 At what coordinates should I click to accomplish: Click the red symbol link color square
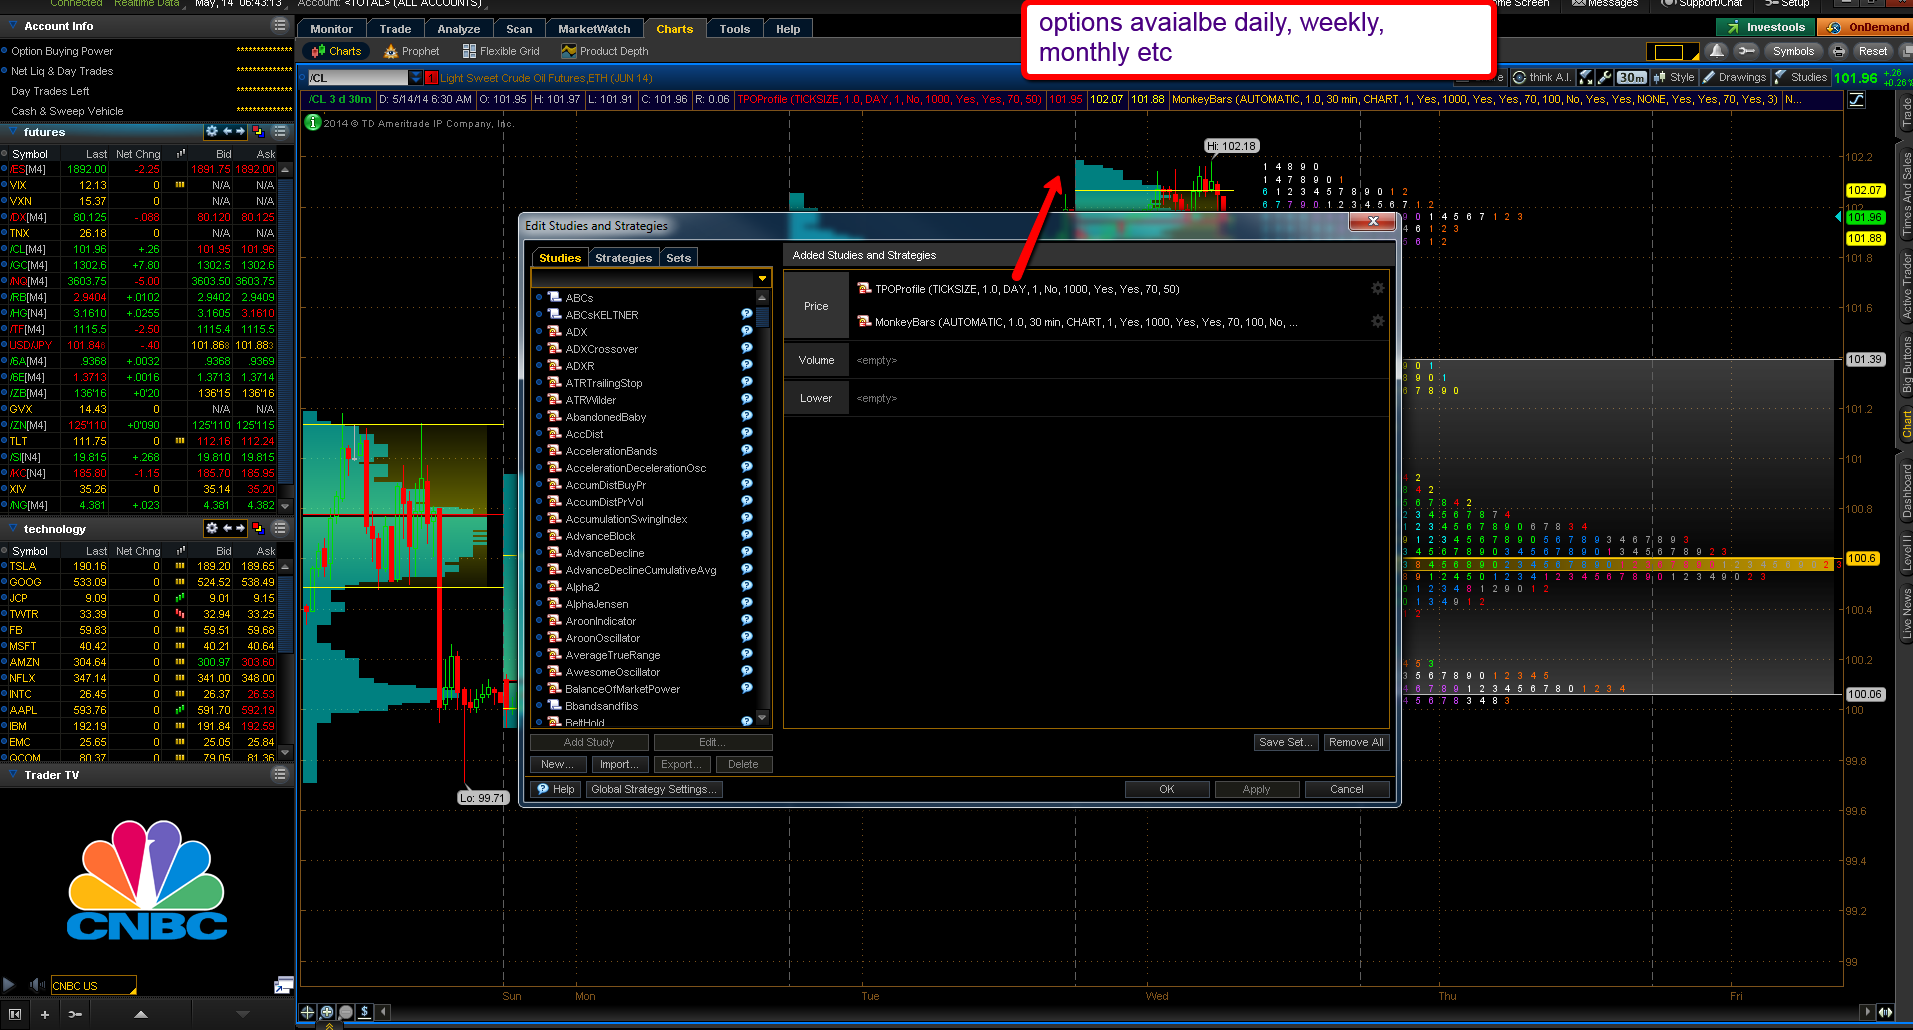[431, 77]
